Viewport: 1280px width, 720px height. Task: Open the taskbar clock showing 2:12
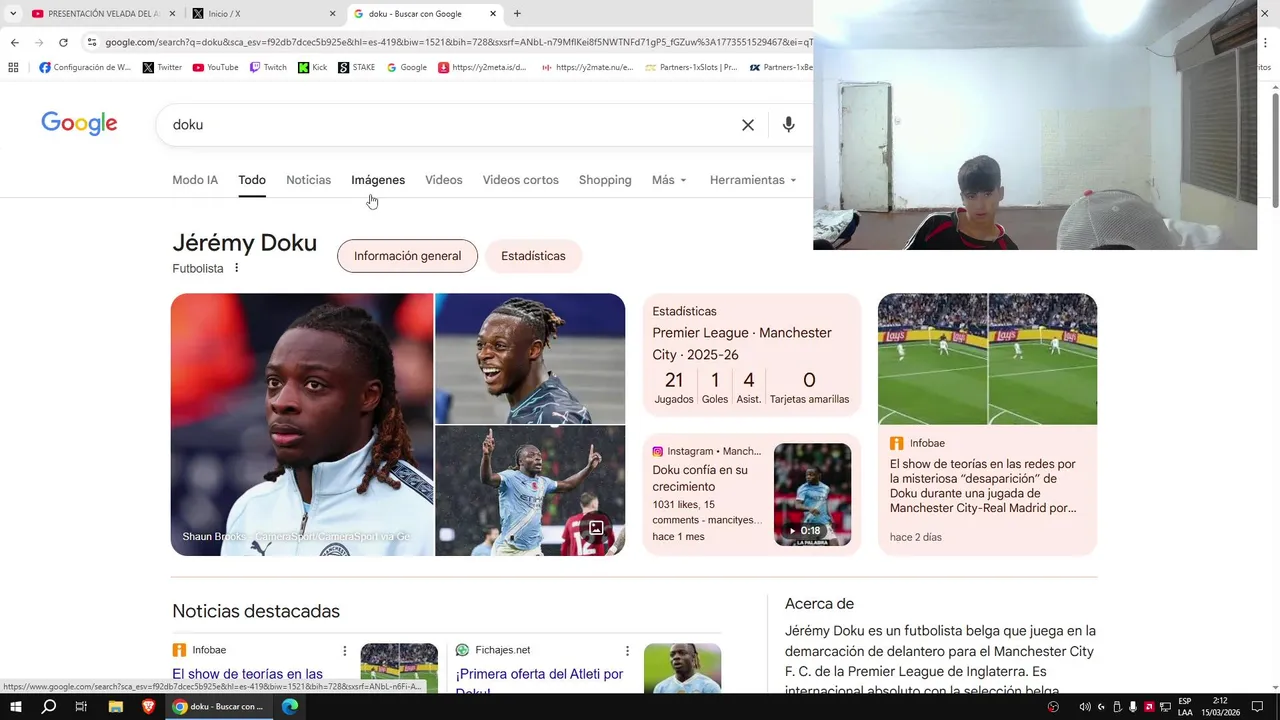pyautogui.click(x=1220, y=707)
